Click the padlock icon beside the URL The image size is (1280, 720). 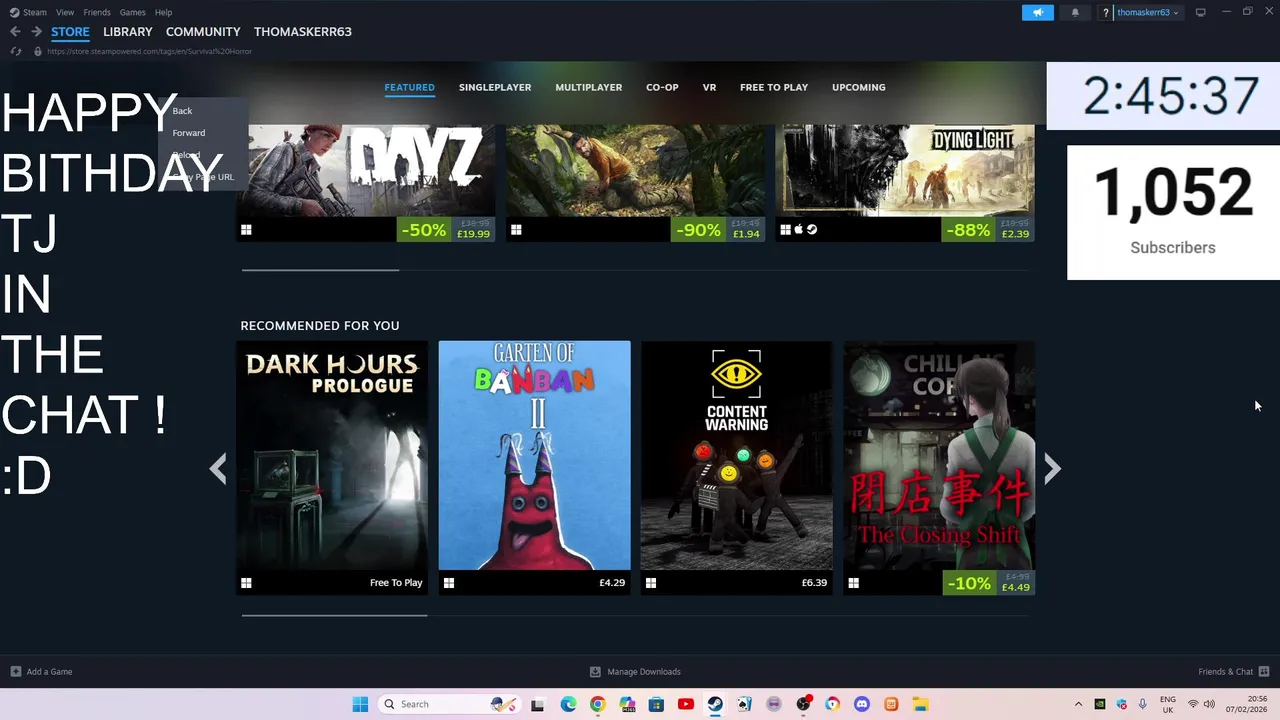[x=38, y=51]
